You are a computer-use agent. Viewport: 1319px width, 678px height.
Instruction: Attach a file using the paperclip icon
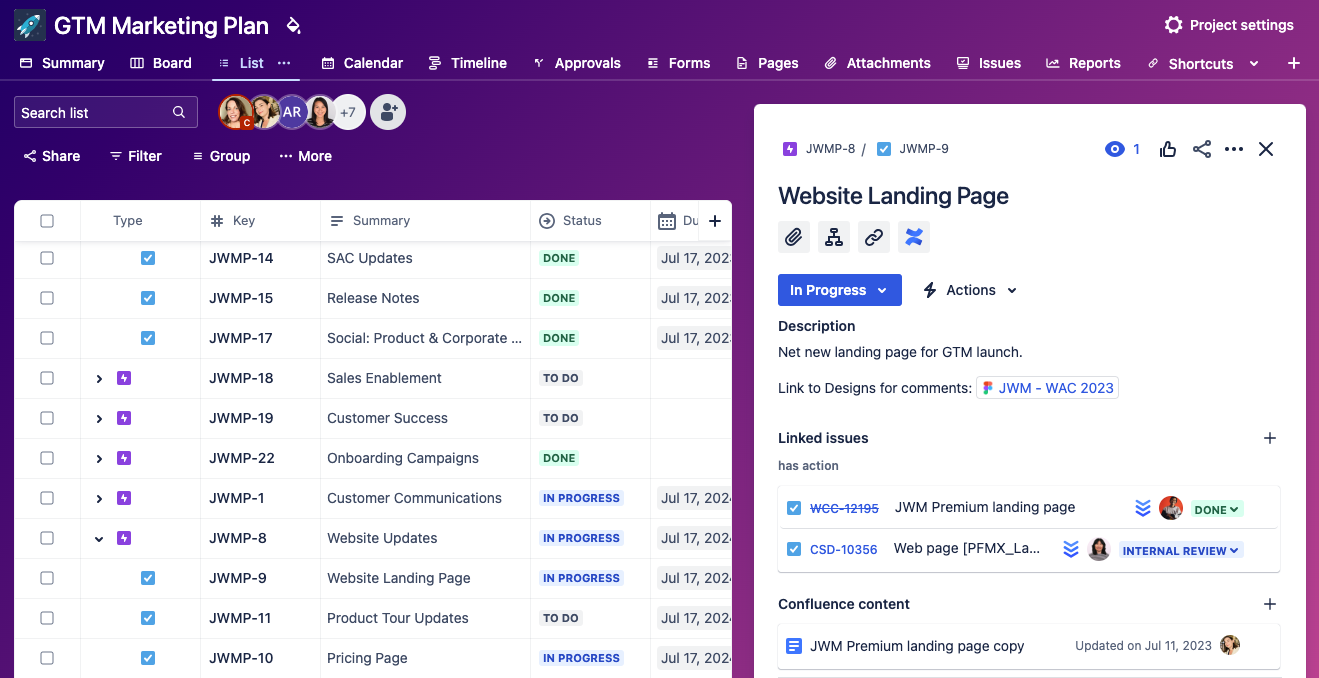(x=794, y=237)
